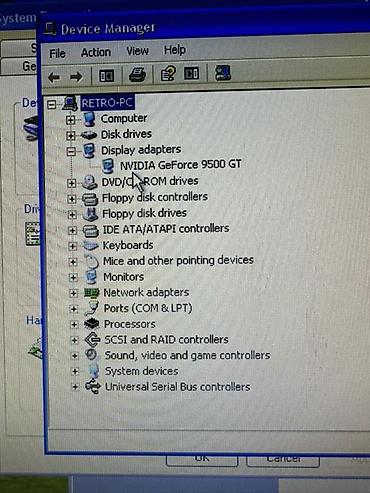Select the System devices label

coord(142,371)
